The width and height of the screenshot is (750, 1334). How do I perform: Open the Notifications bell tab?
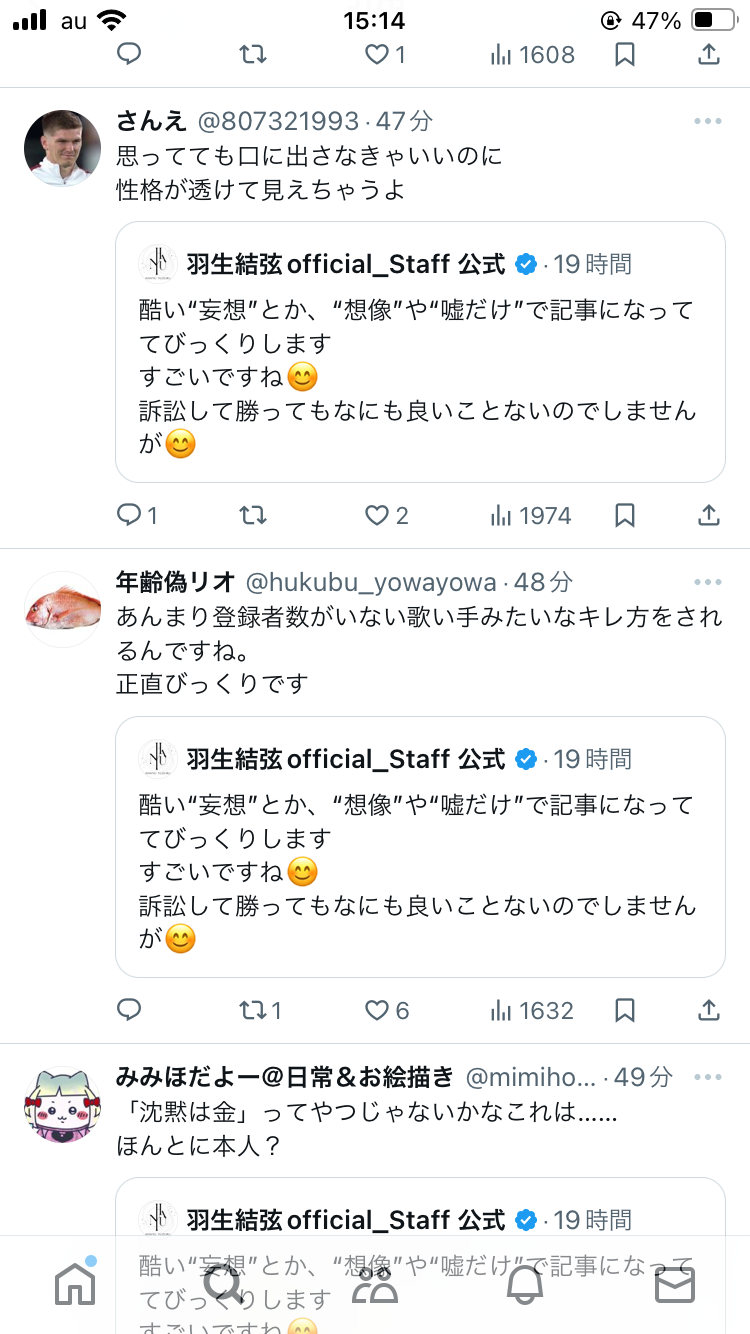coord(525,1285)
